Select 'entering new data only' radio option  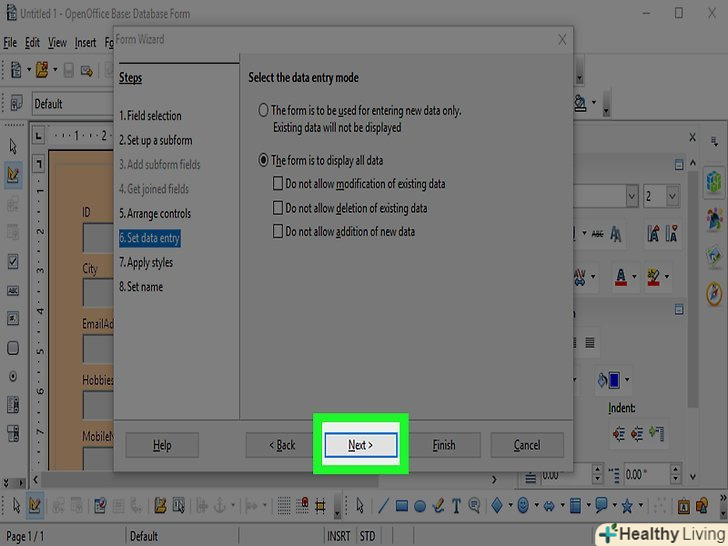(x=264, y=111)
